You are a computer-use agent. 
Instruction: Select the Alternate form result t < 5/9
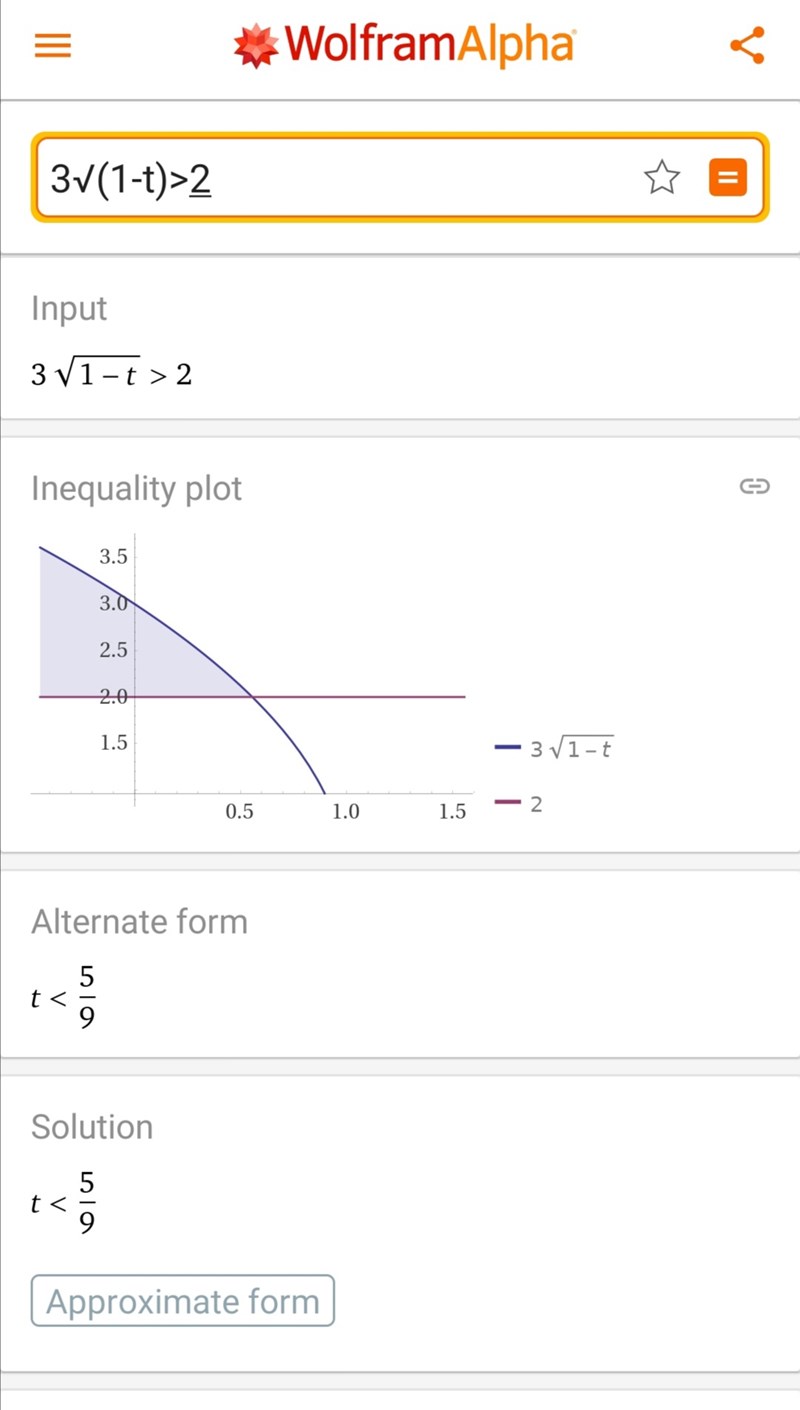(65, 995)
